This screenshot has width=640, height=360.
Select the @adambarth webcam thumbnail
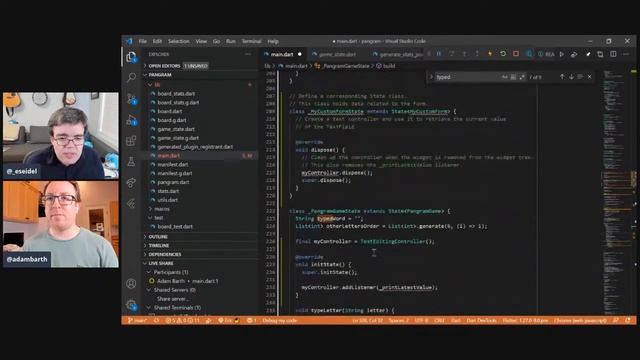pos(61,224)
